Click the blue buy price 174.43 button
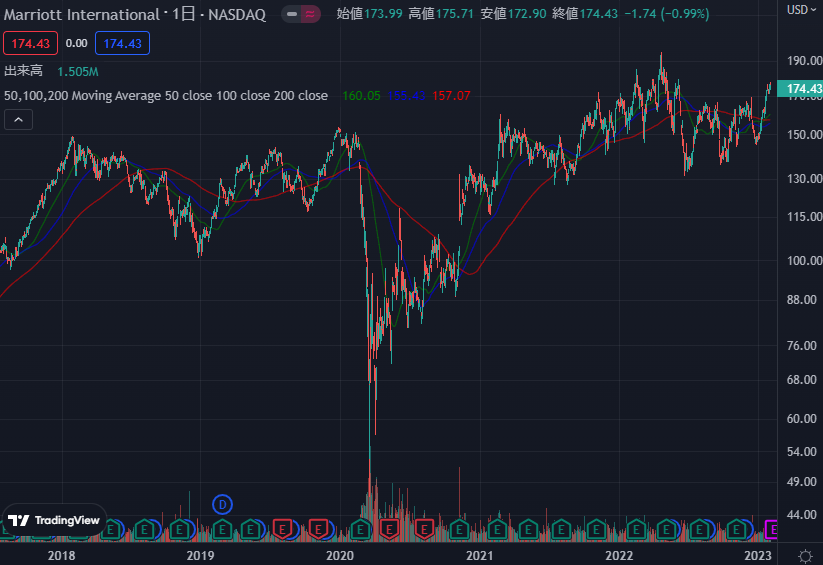Image resolution: width=823 pixels, height=565 pixels. click(x=122, y=44)
